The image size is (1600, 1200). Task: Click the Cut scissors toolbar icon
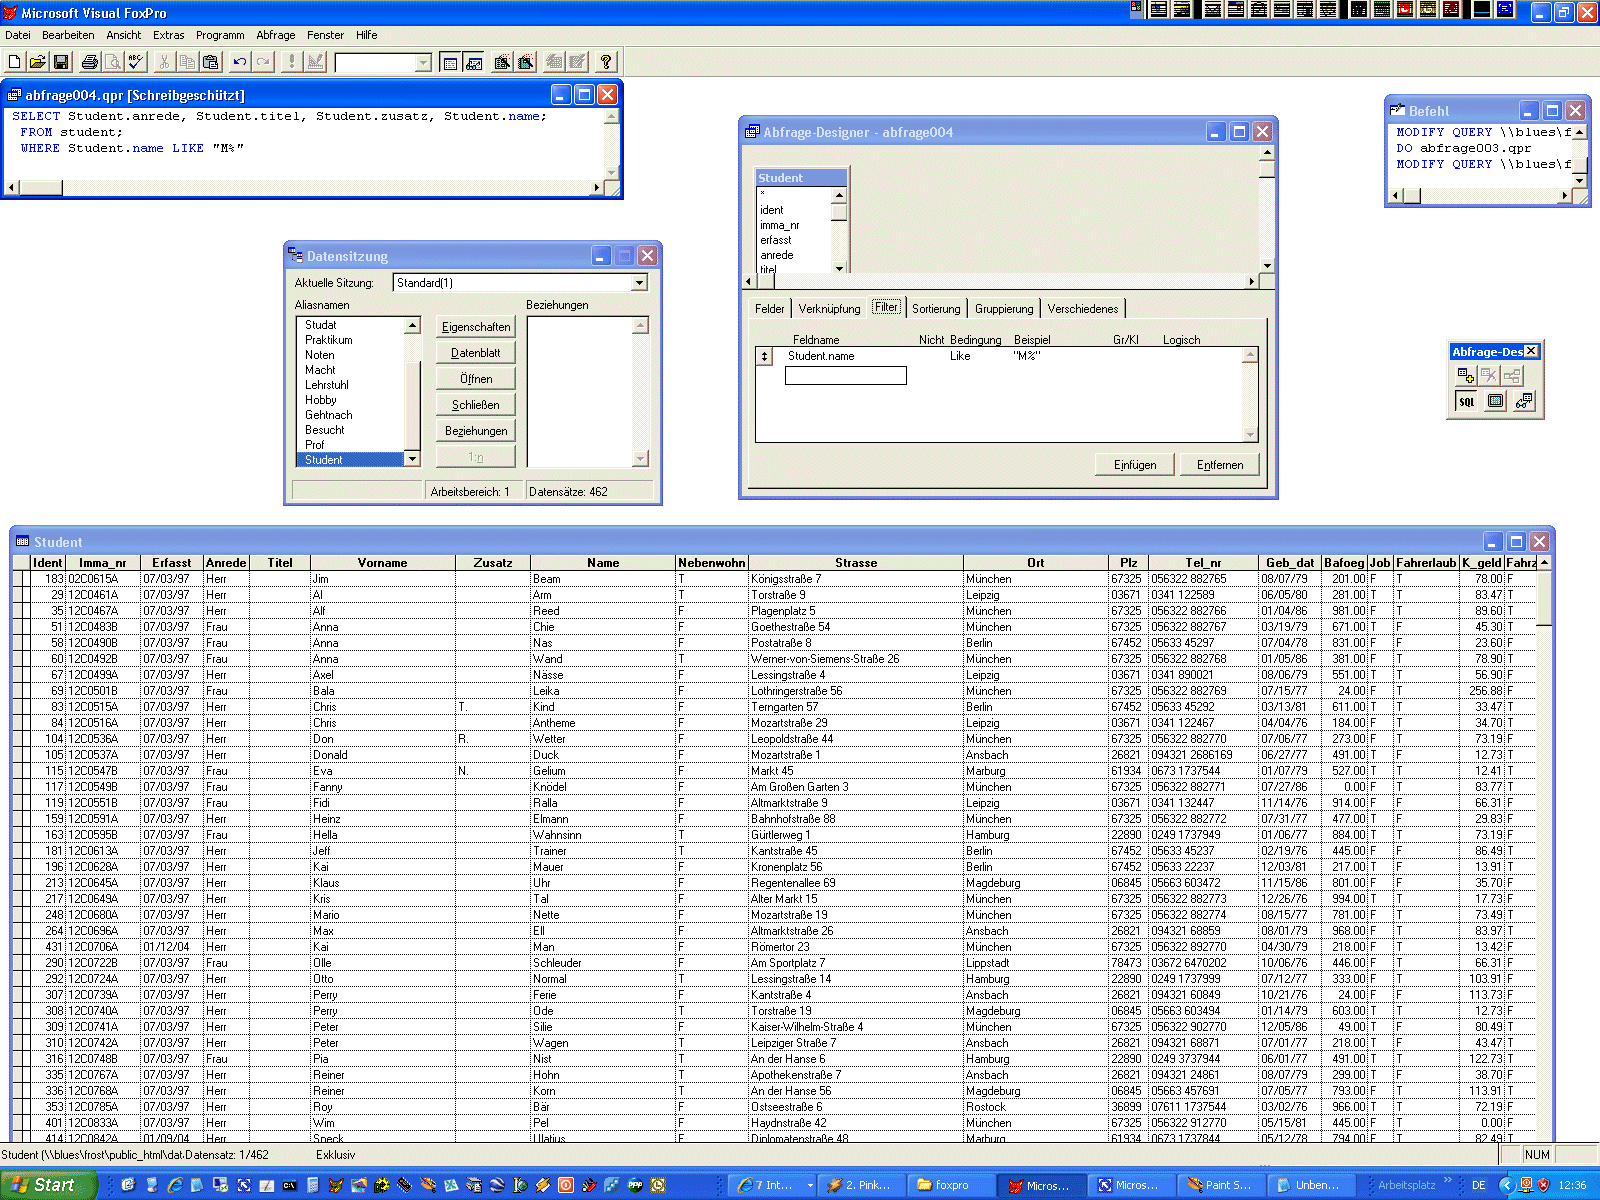(164, 62)
